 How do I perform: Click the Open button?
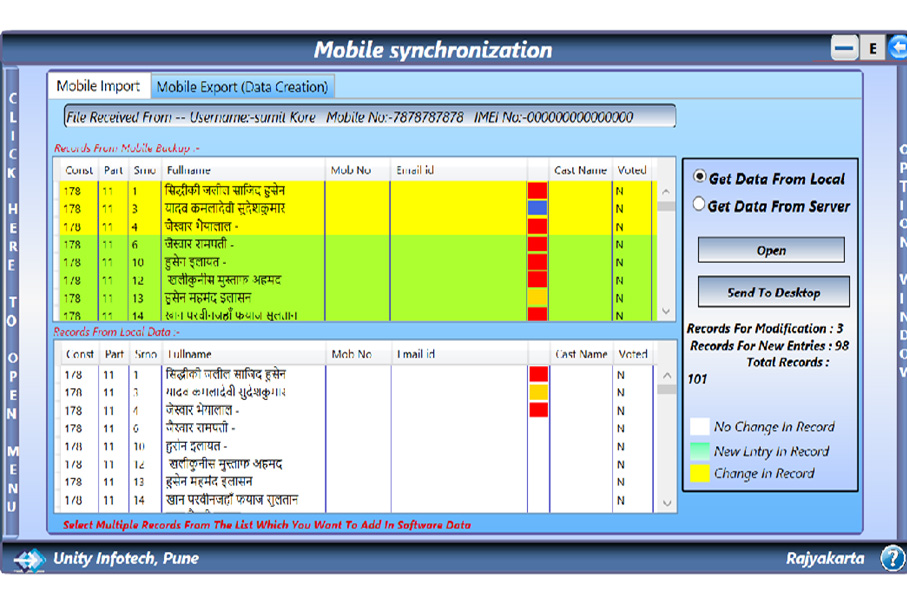(771, 250)
